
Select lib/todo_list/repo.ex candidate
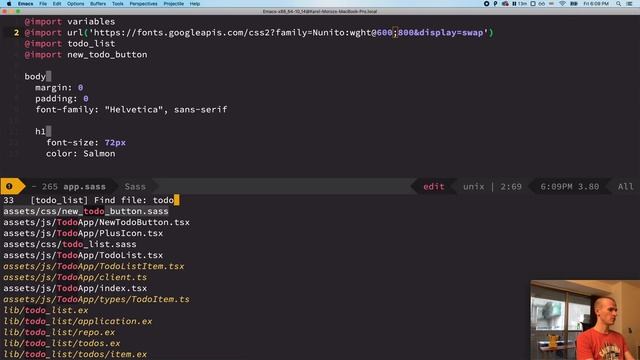59,332
